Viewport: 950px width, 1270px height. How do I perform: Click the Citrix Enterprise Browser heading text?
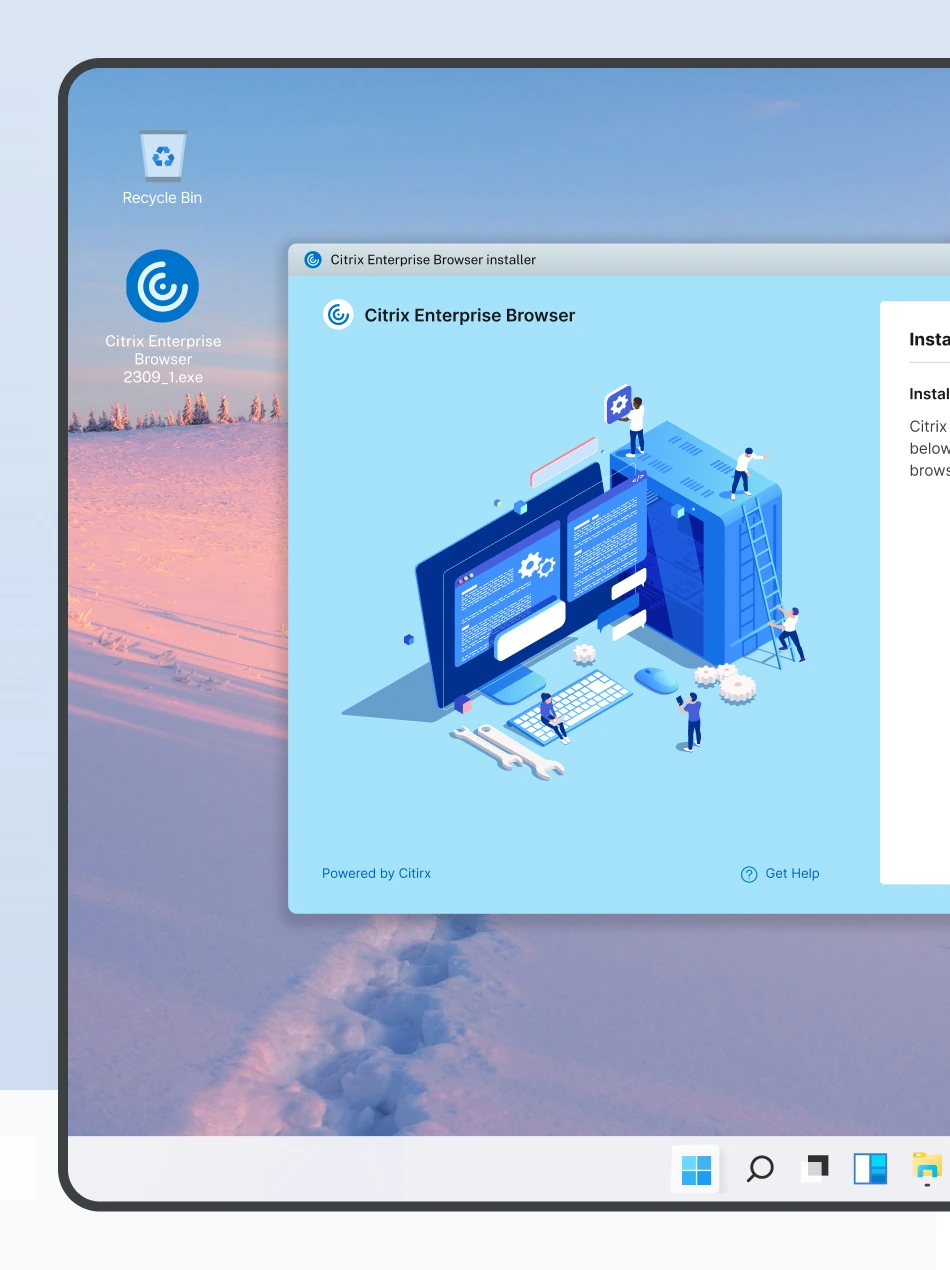click(x=470, y=315)
